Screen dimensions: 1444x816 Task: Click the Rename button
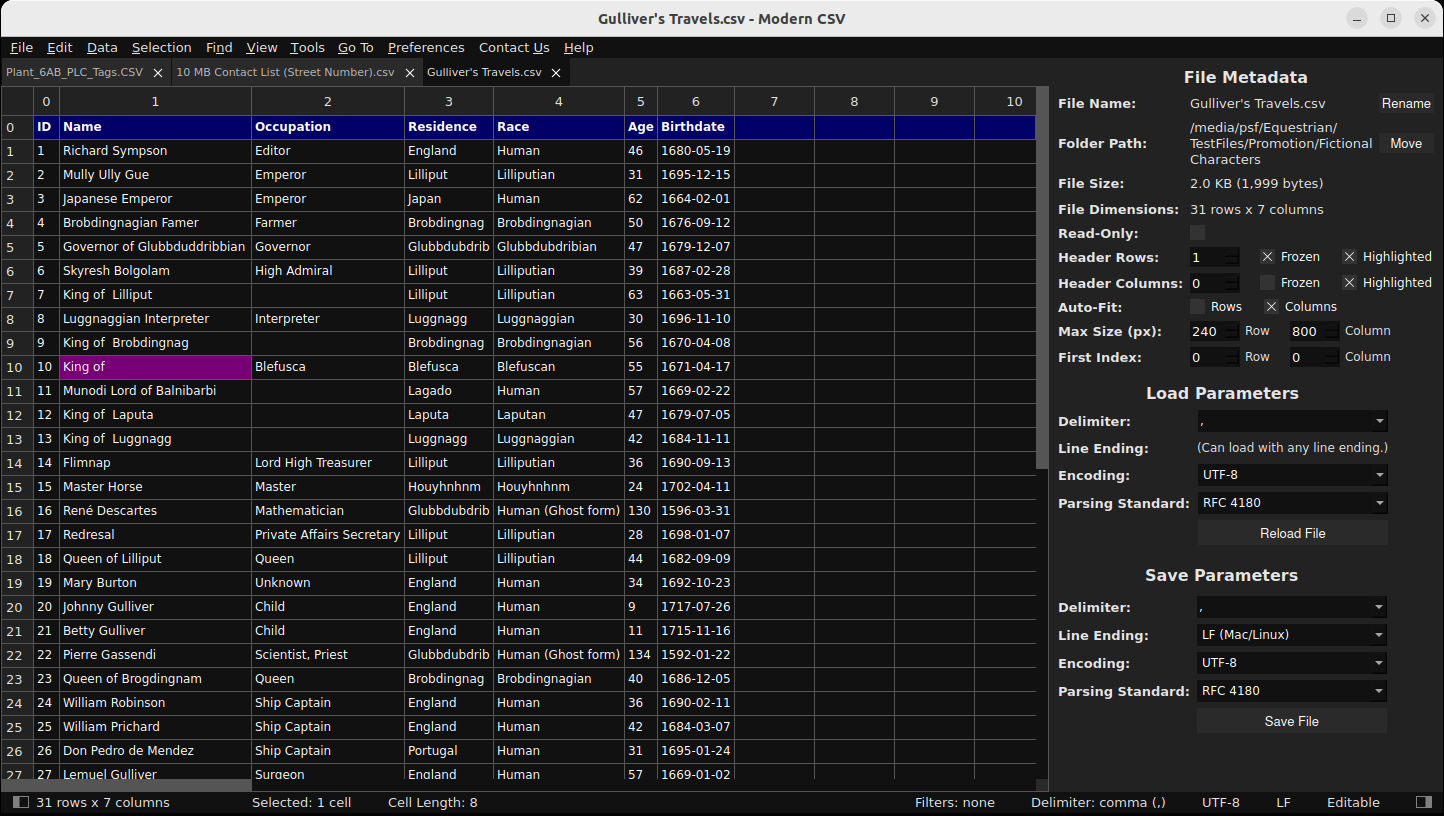[1406, 104]
